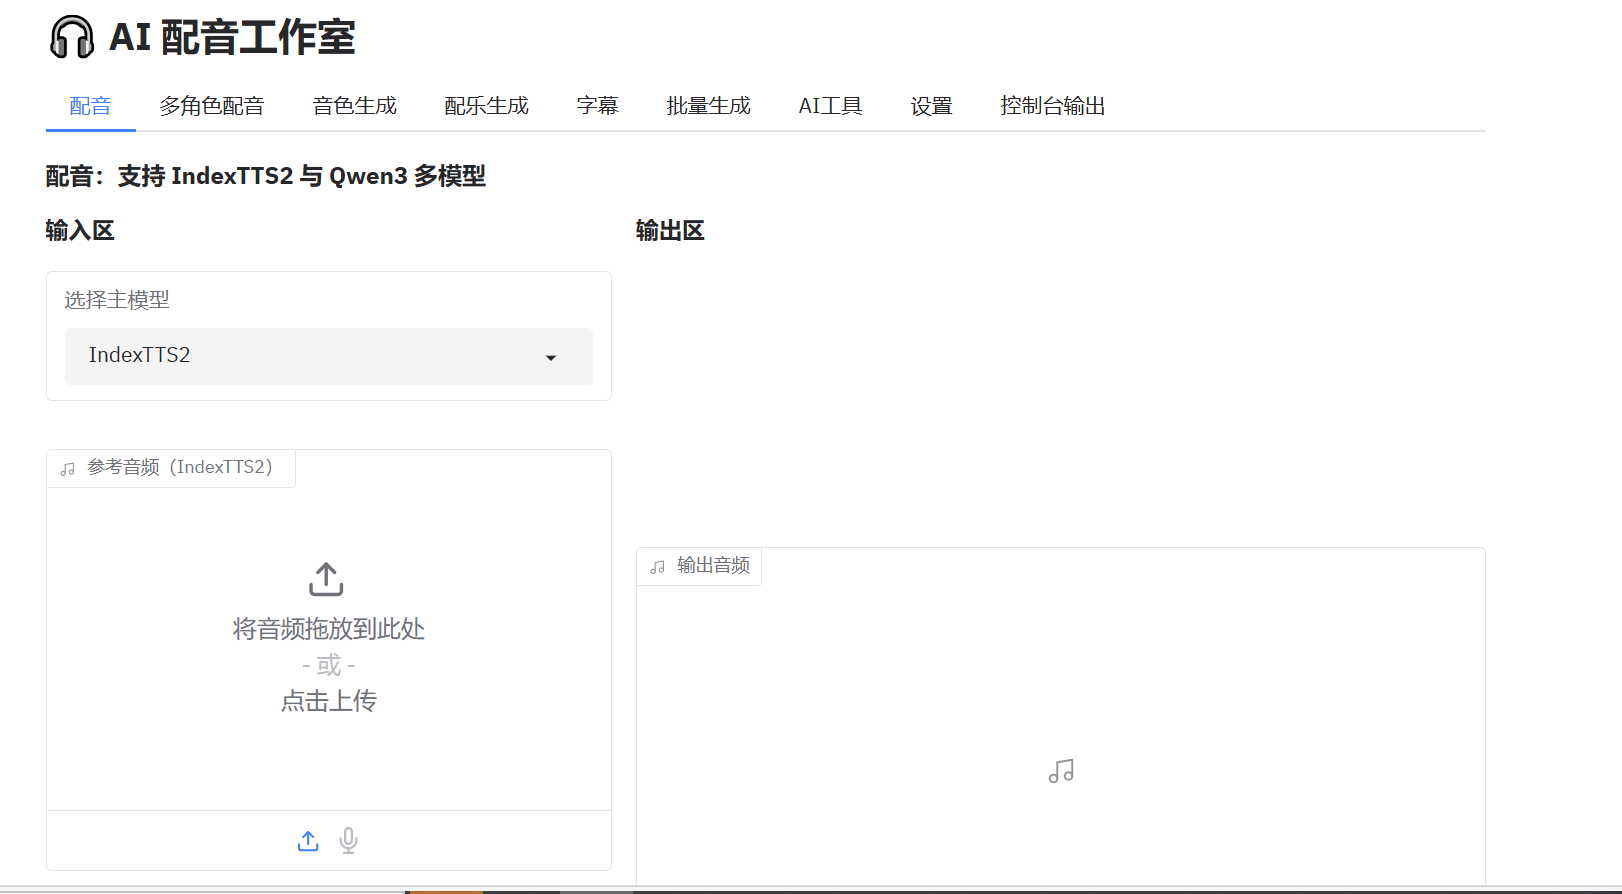Click the 点击上传 text to upload audio
The image size is (1622, 894).
click(328, 701)
